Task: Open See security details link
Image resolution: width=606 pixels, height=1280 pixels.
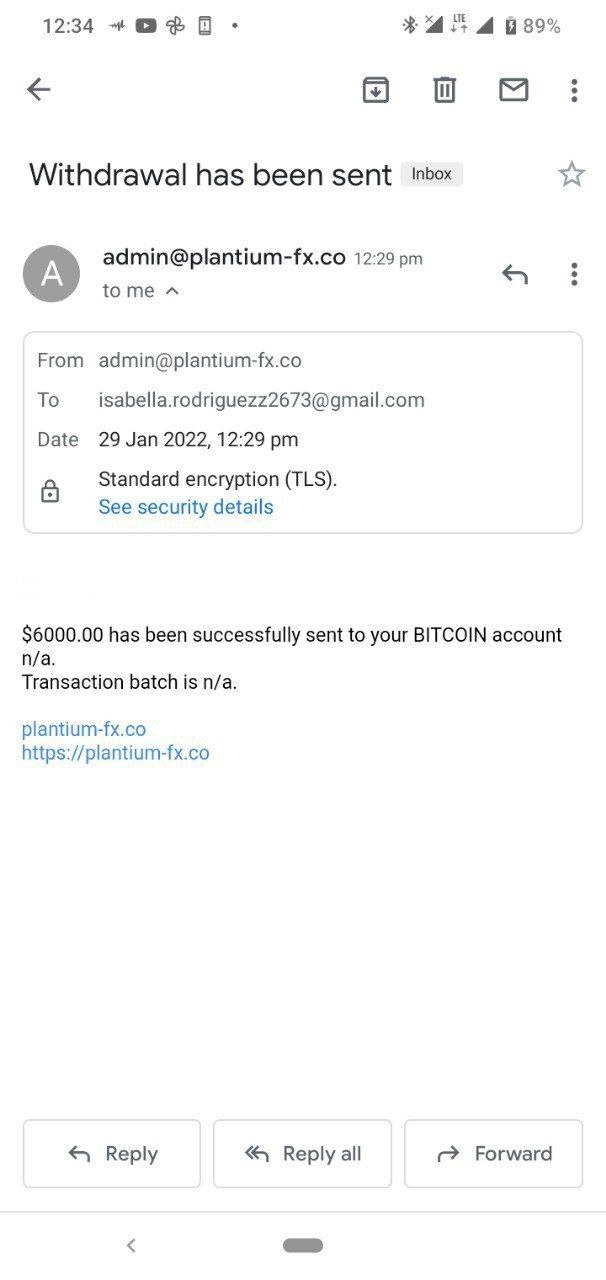Action: (186, 507)
